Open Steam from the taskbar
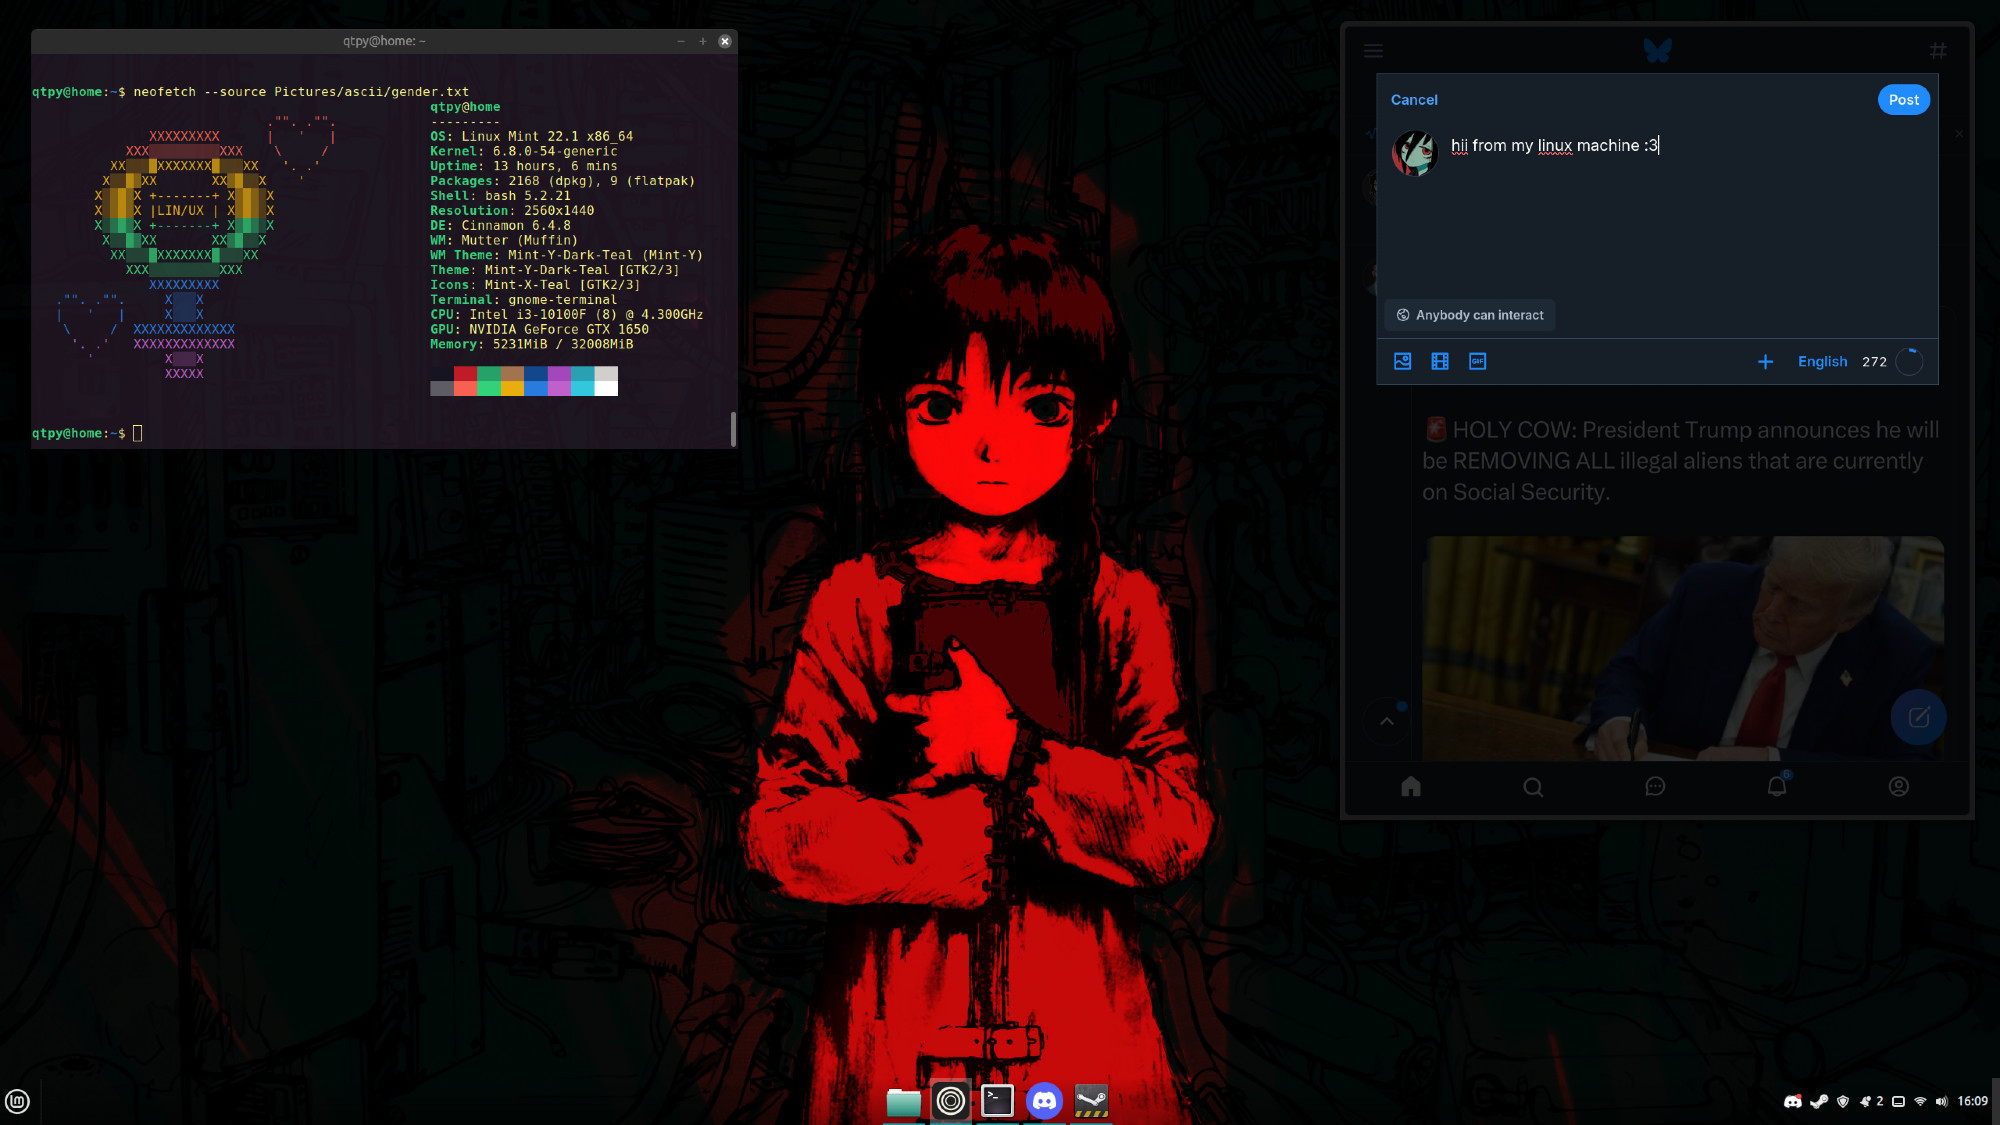The height and width of the screenshot is (1125, 2000). (1091, 1102)
